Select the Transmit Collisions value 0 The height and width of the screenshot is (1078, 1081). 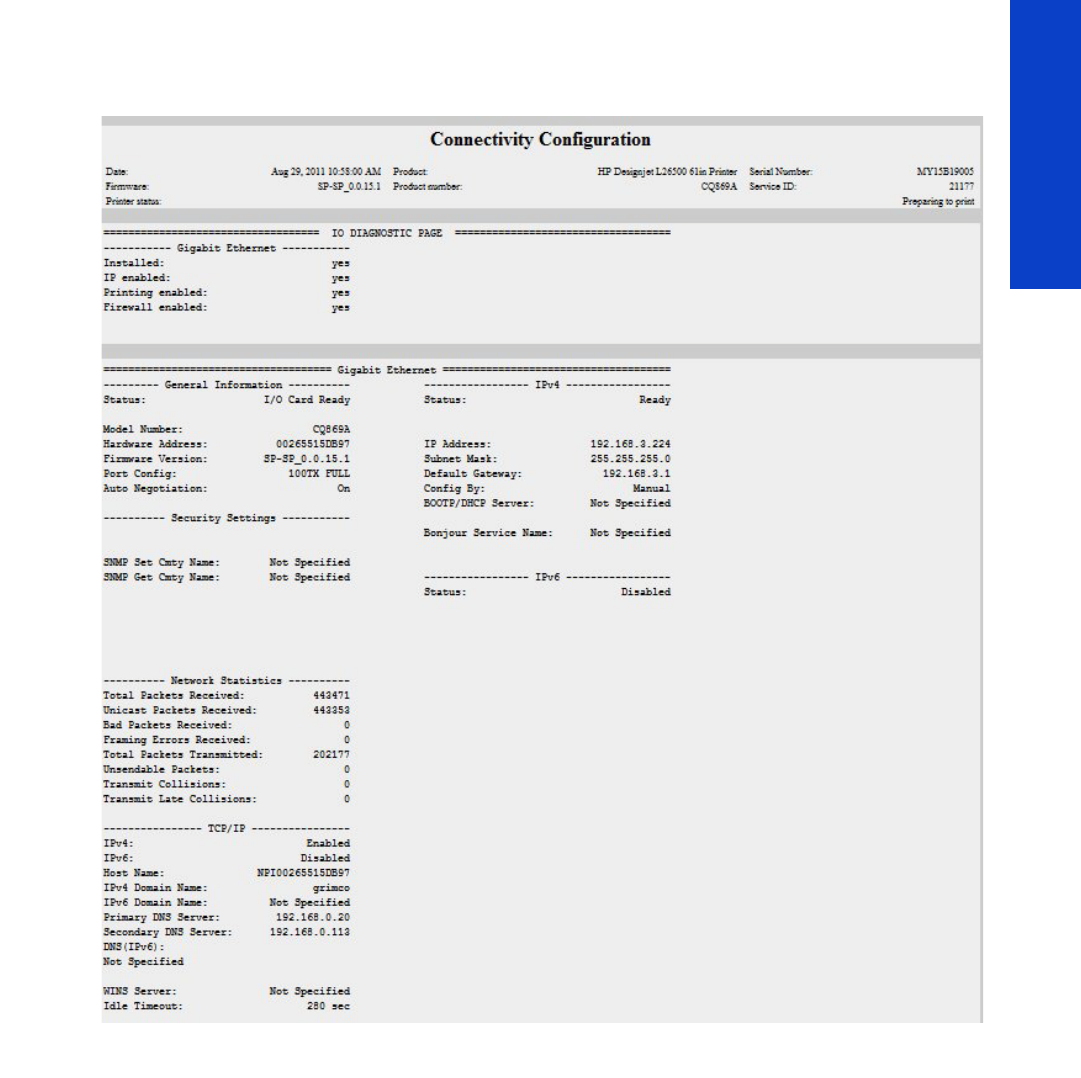tap(347, 784)
